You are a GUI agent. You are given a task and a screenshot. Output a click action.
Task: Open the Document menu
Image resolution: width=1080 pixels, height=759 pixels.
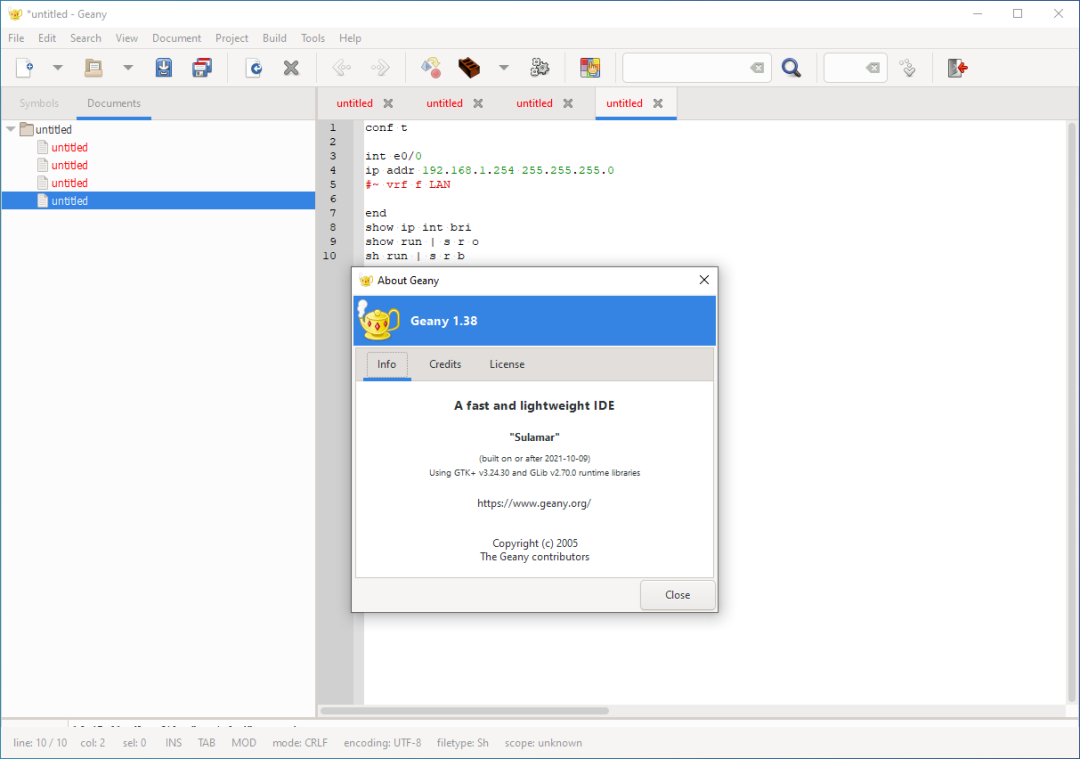click(176, 38)
